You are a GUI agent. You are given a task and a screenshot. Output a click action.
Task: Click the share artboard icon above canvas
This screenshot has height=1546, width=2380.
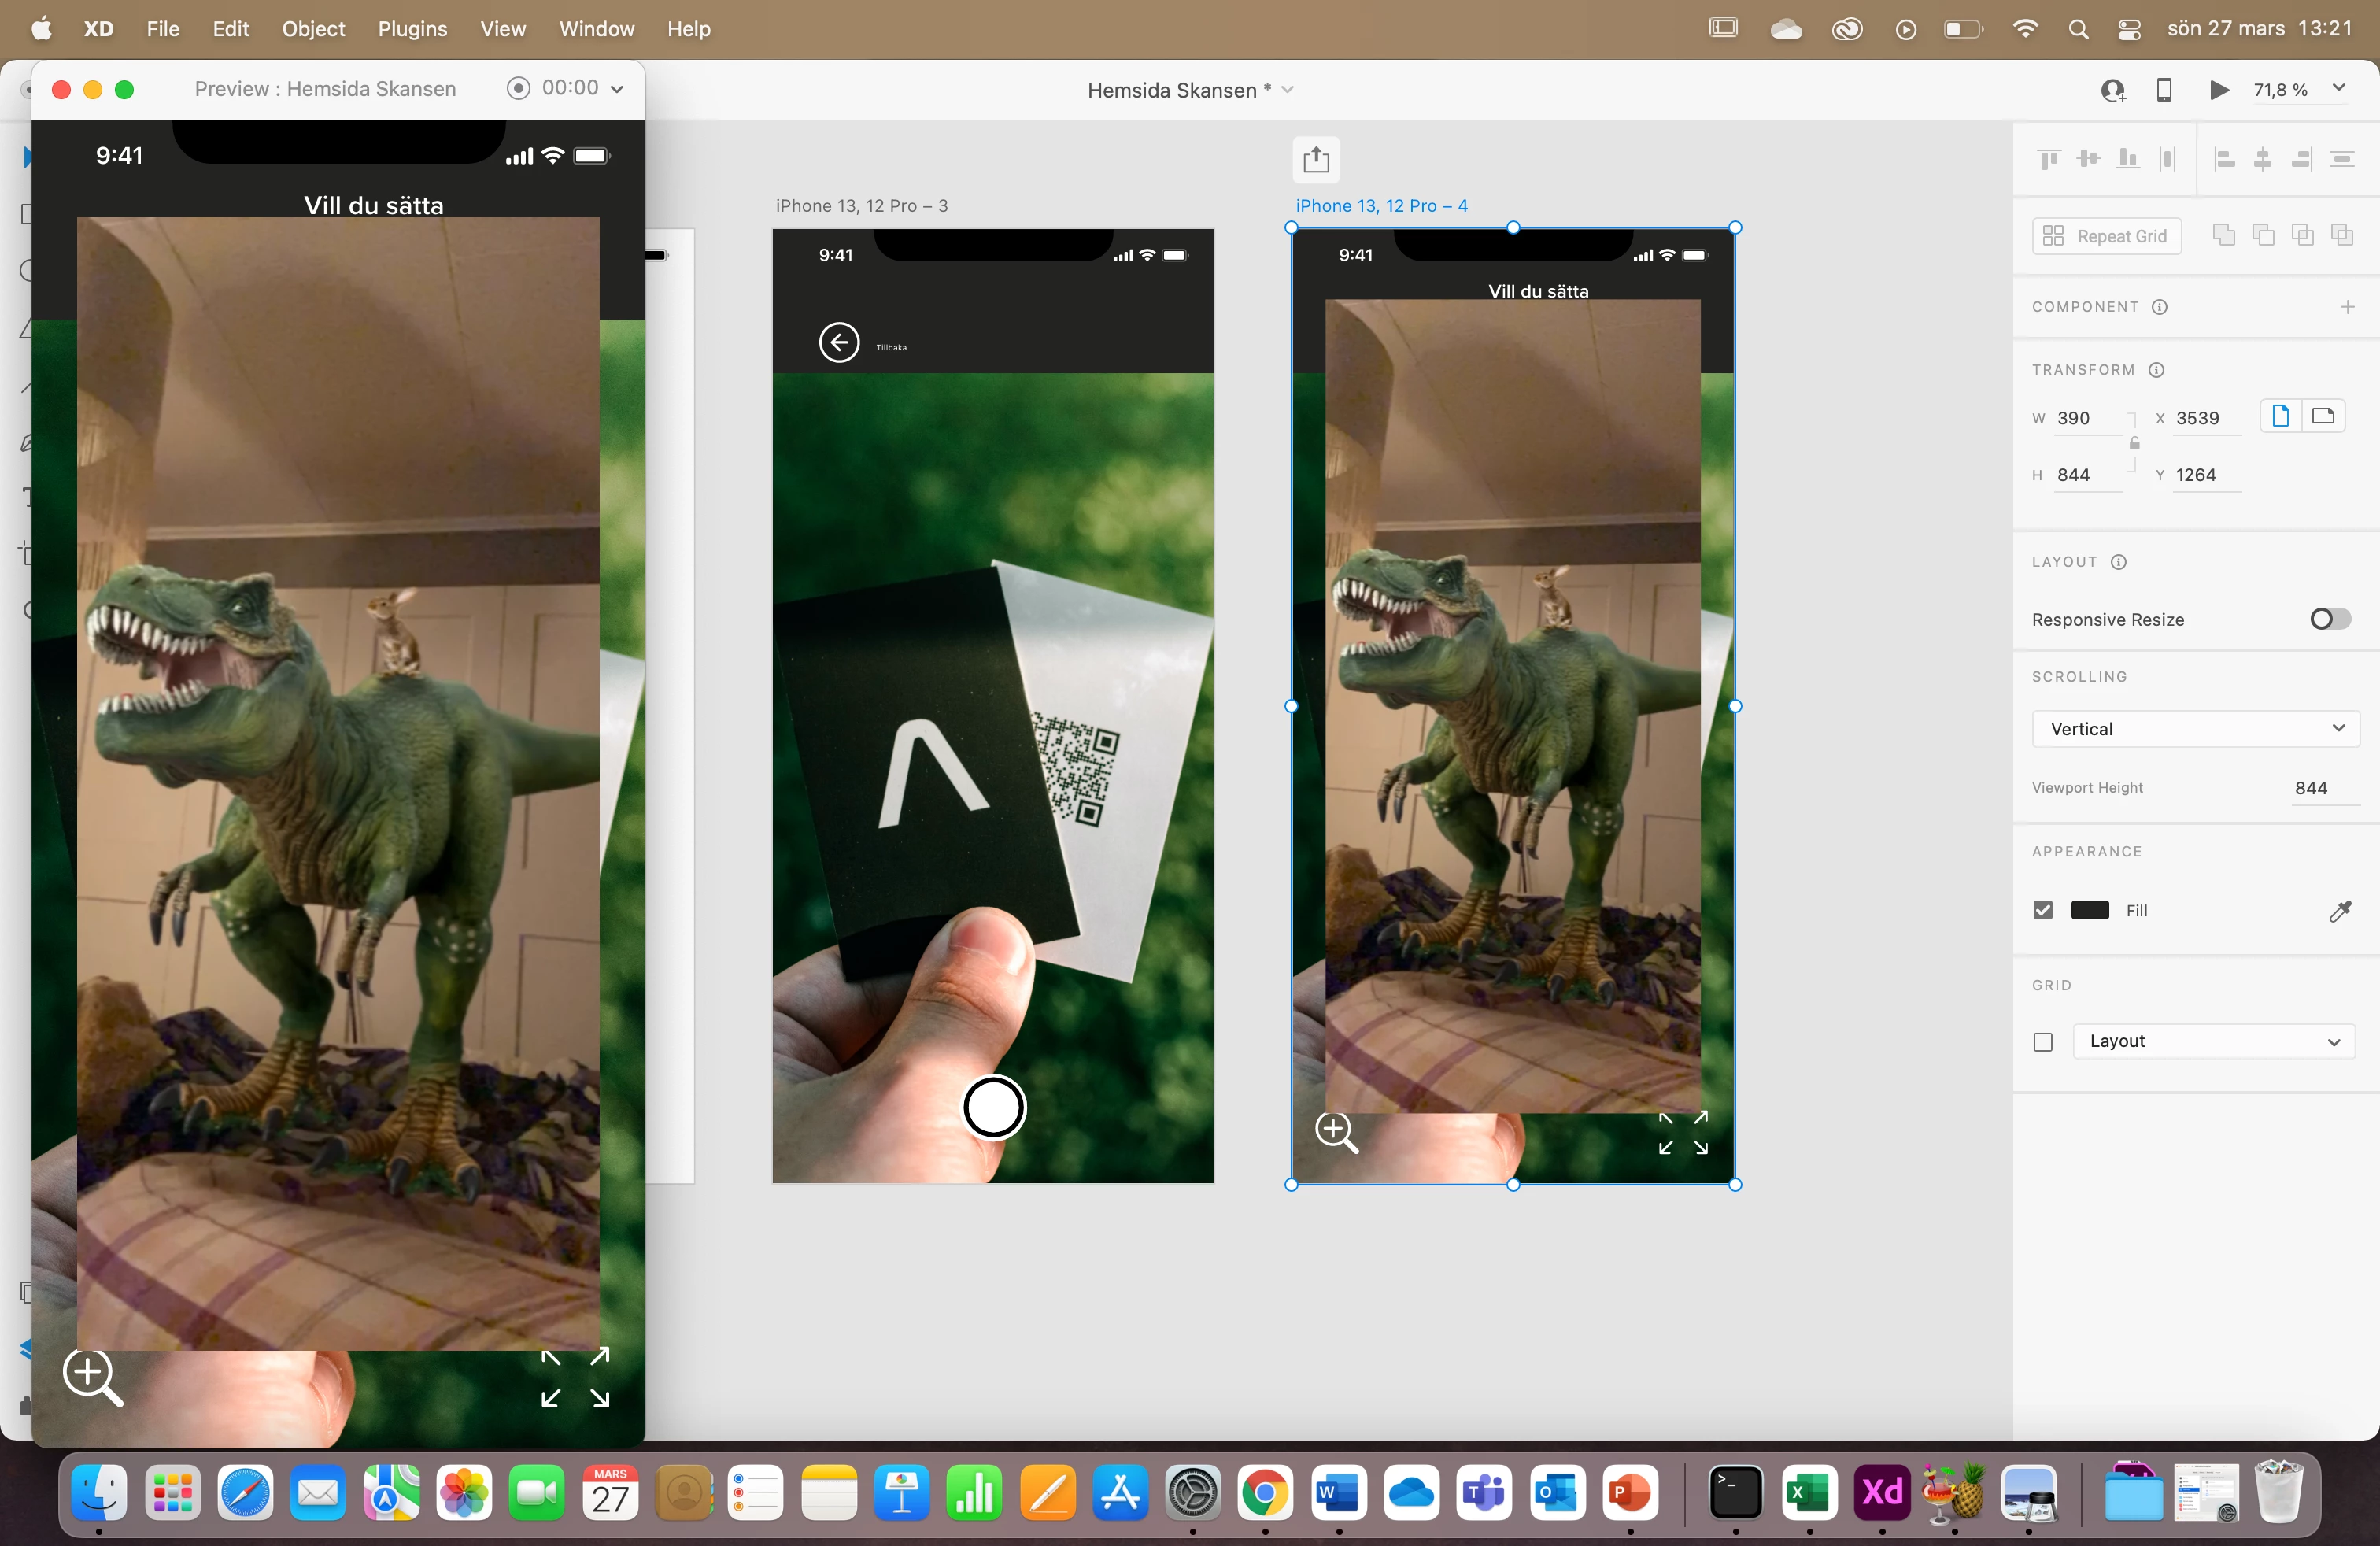coord(1315,160)
